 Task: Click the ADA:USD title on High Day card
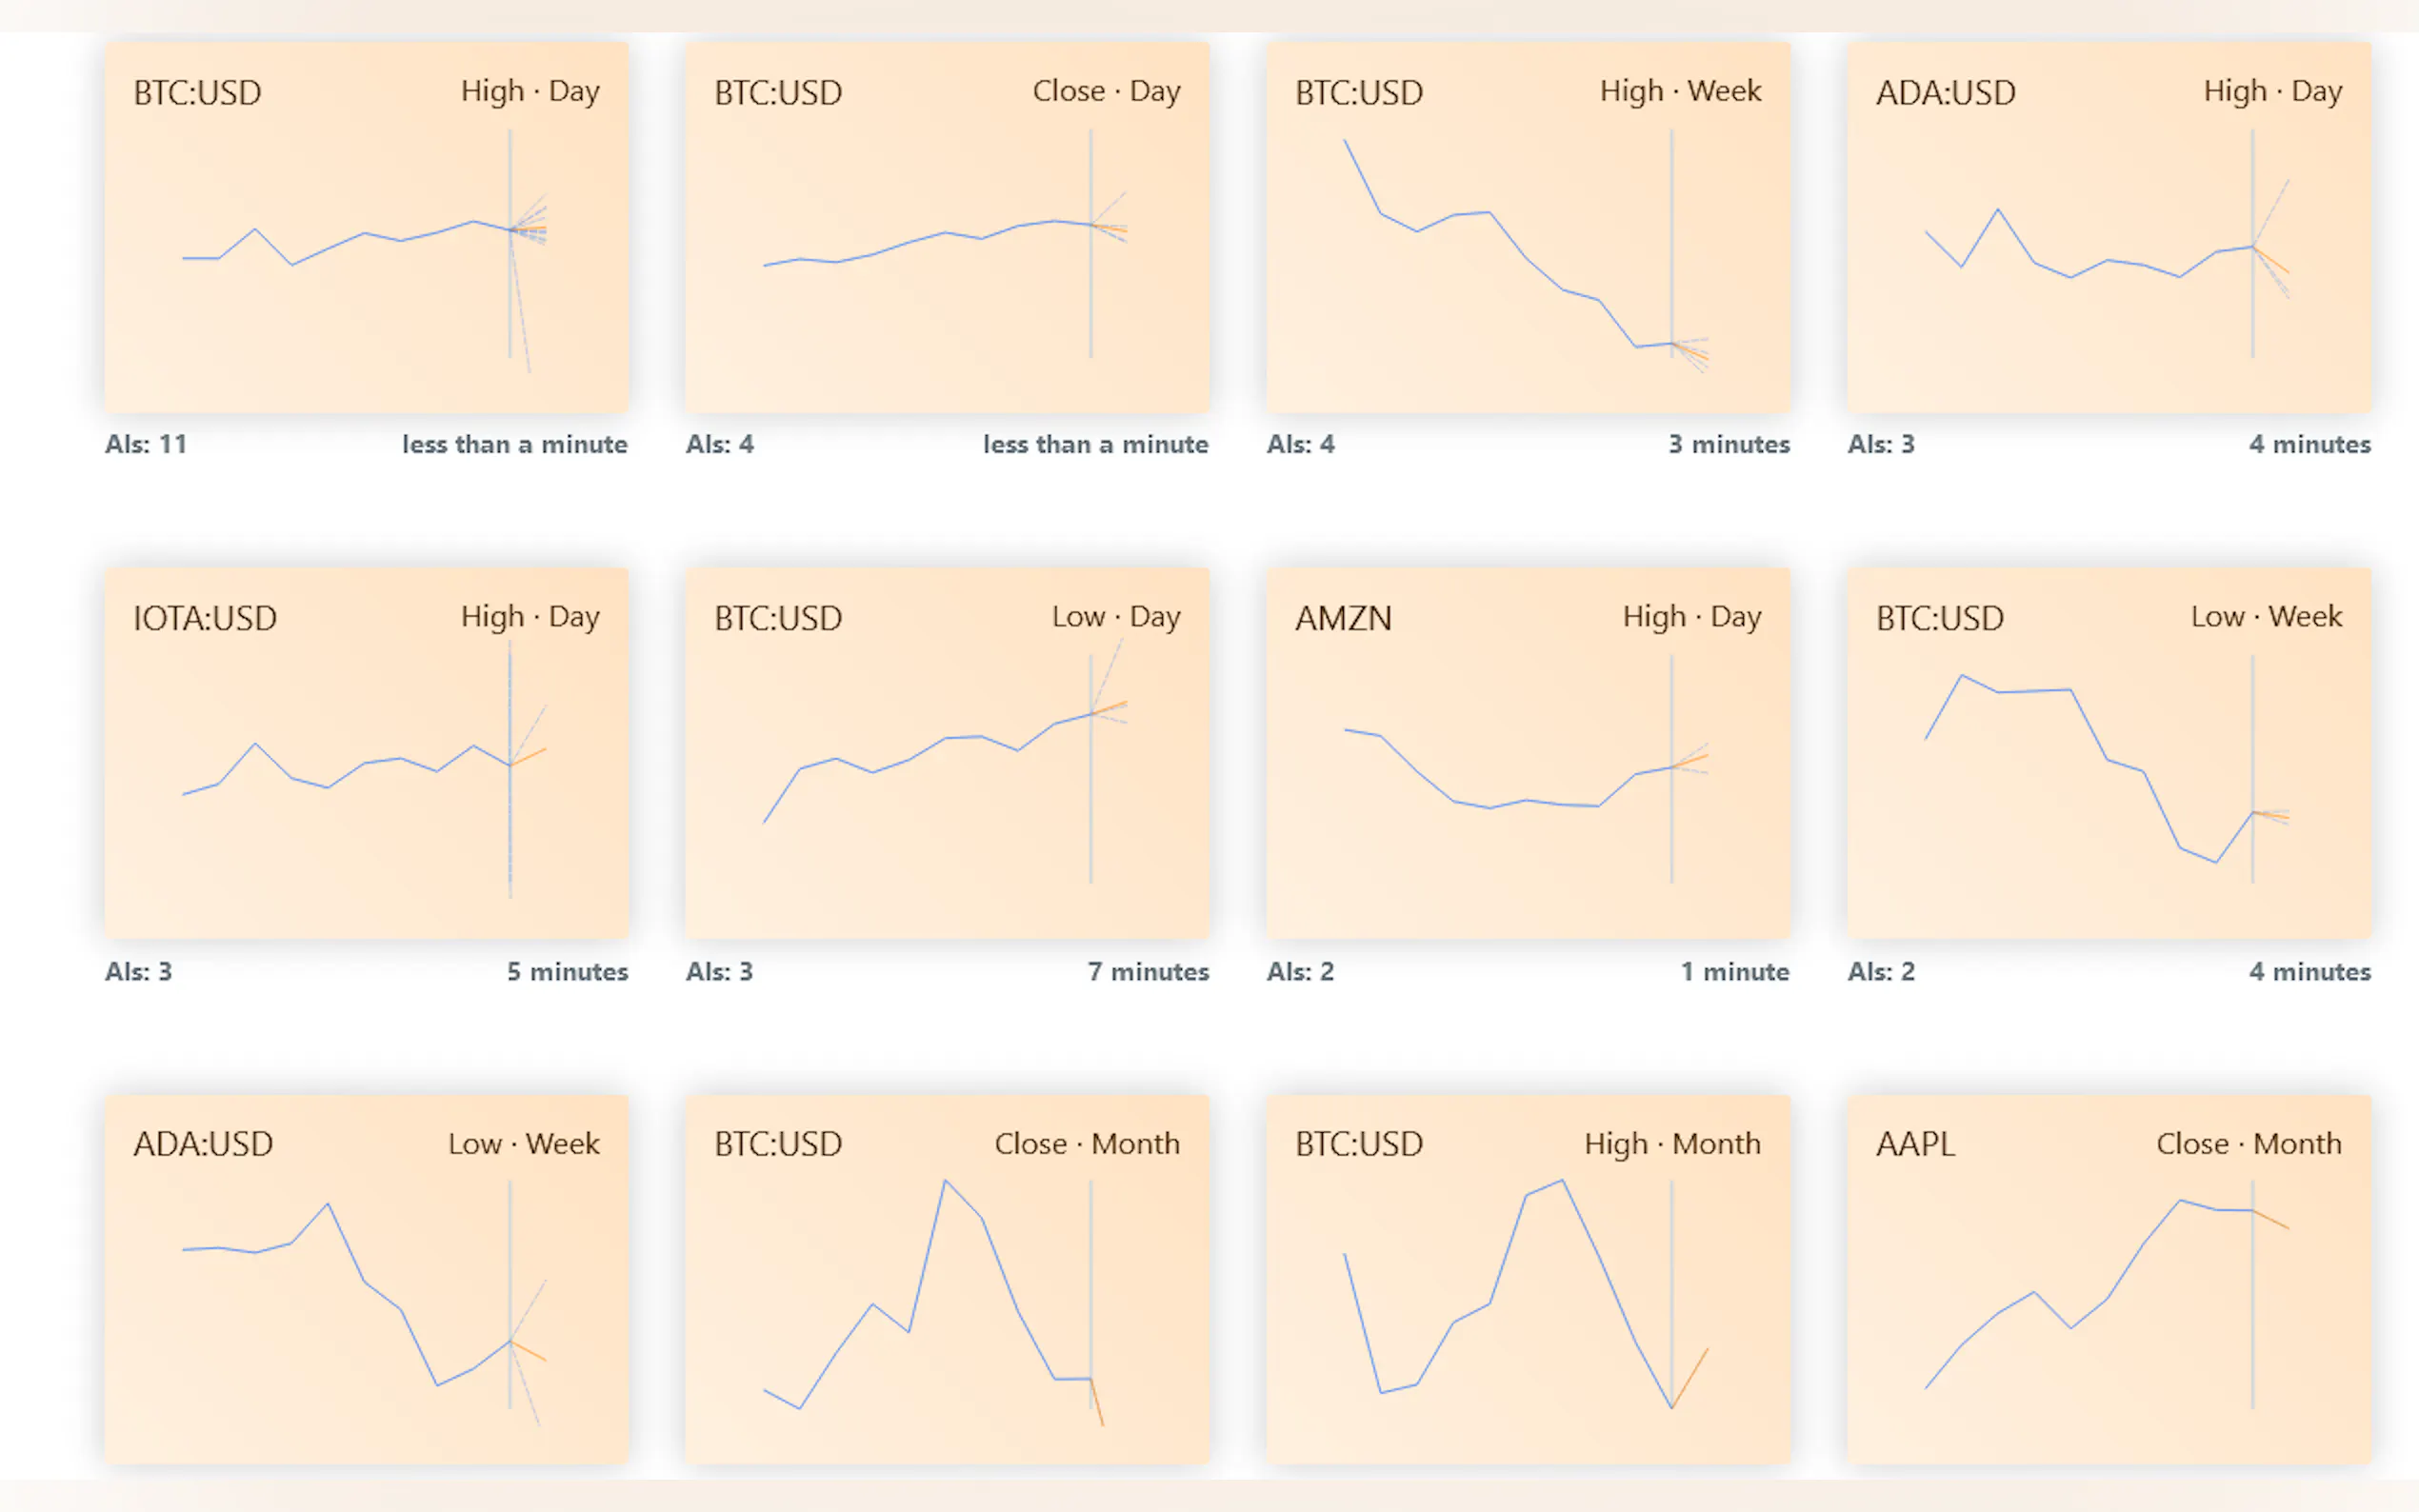point(1945,93)
